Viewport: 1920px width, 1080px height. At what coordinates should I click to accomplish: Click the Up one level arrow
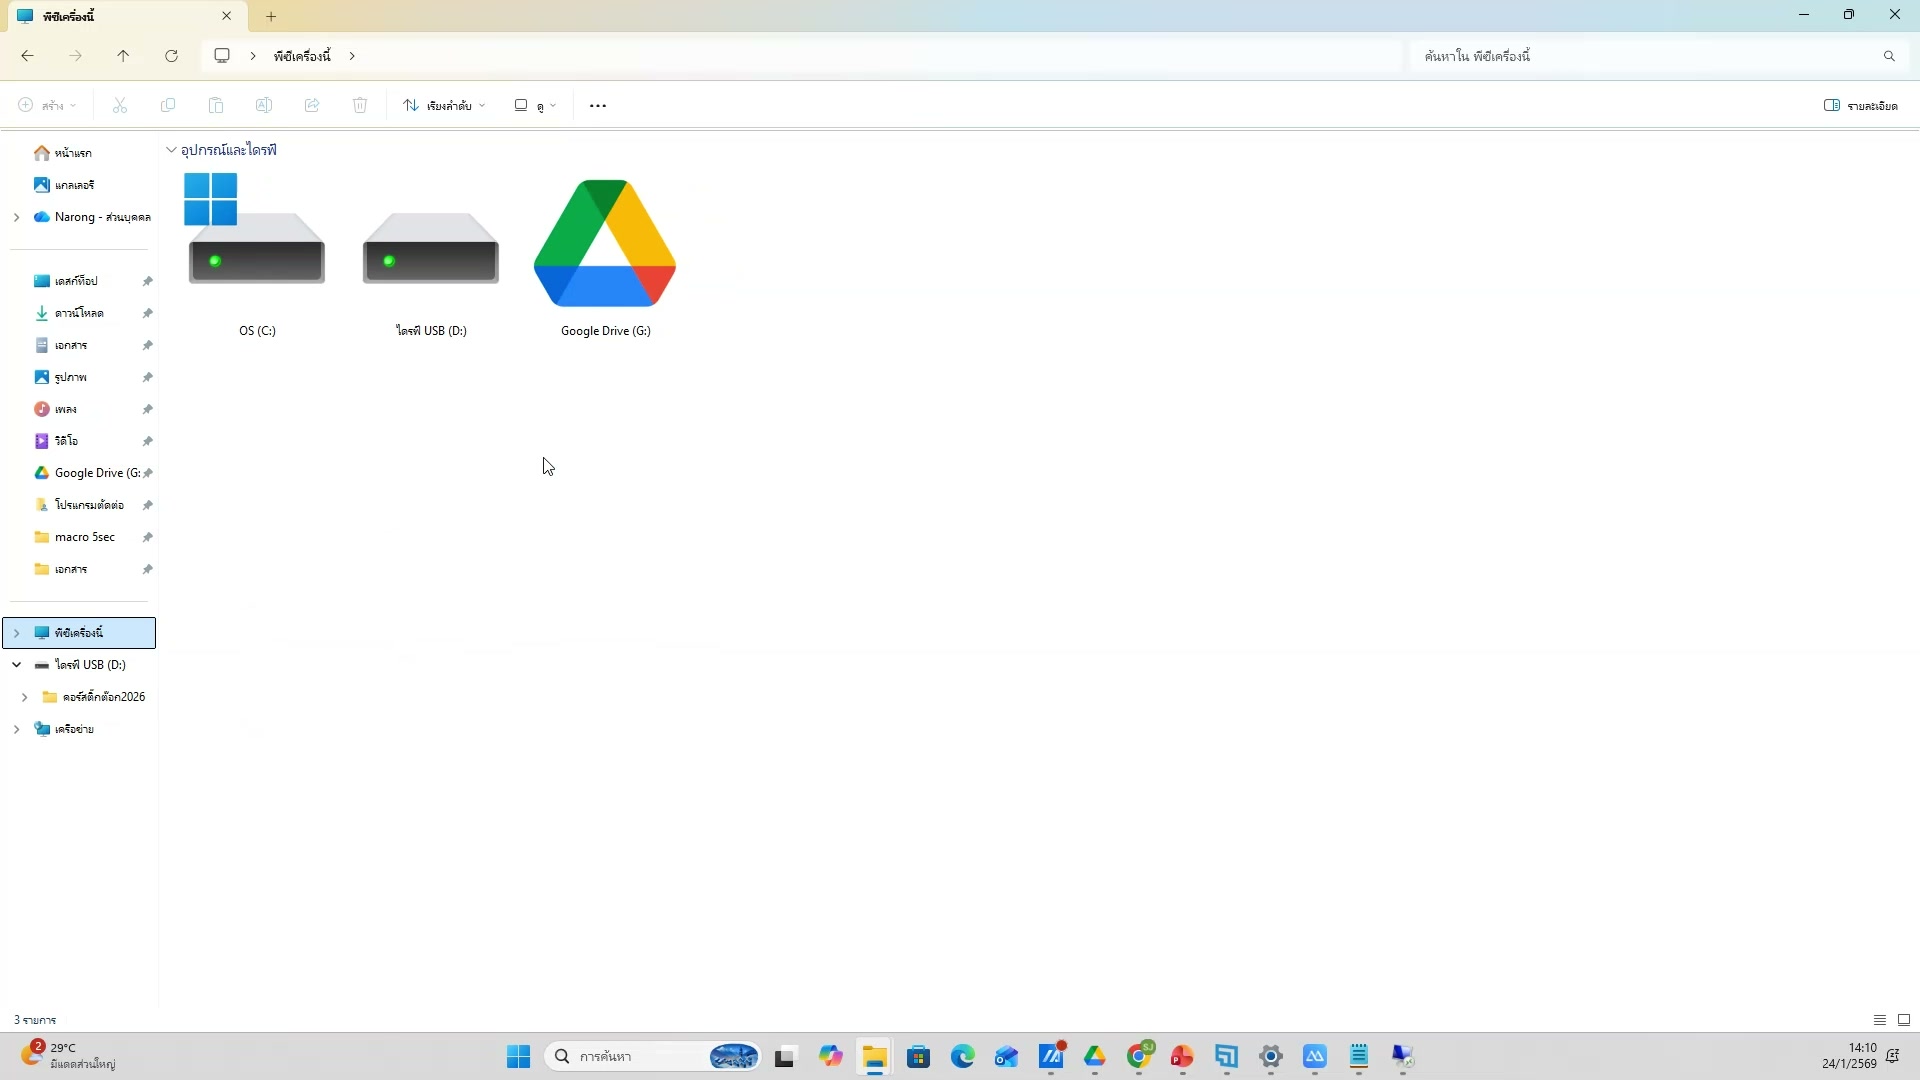[123, 56]
